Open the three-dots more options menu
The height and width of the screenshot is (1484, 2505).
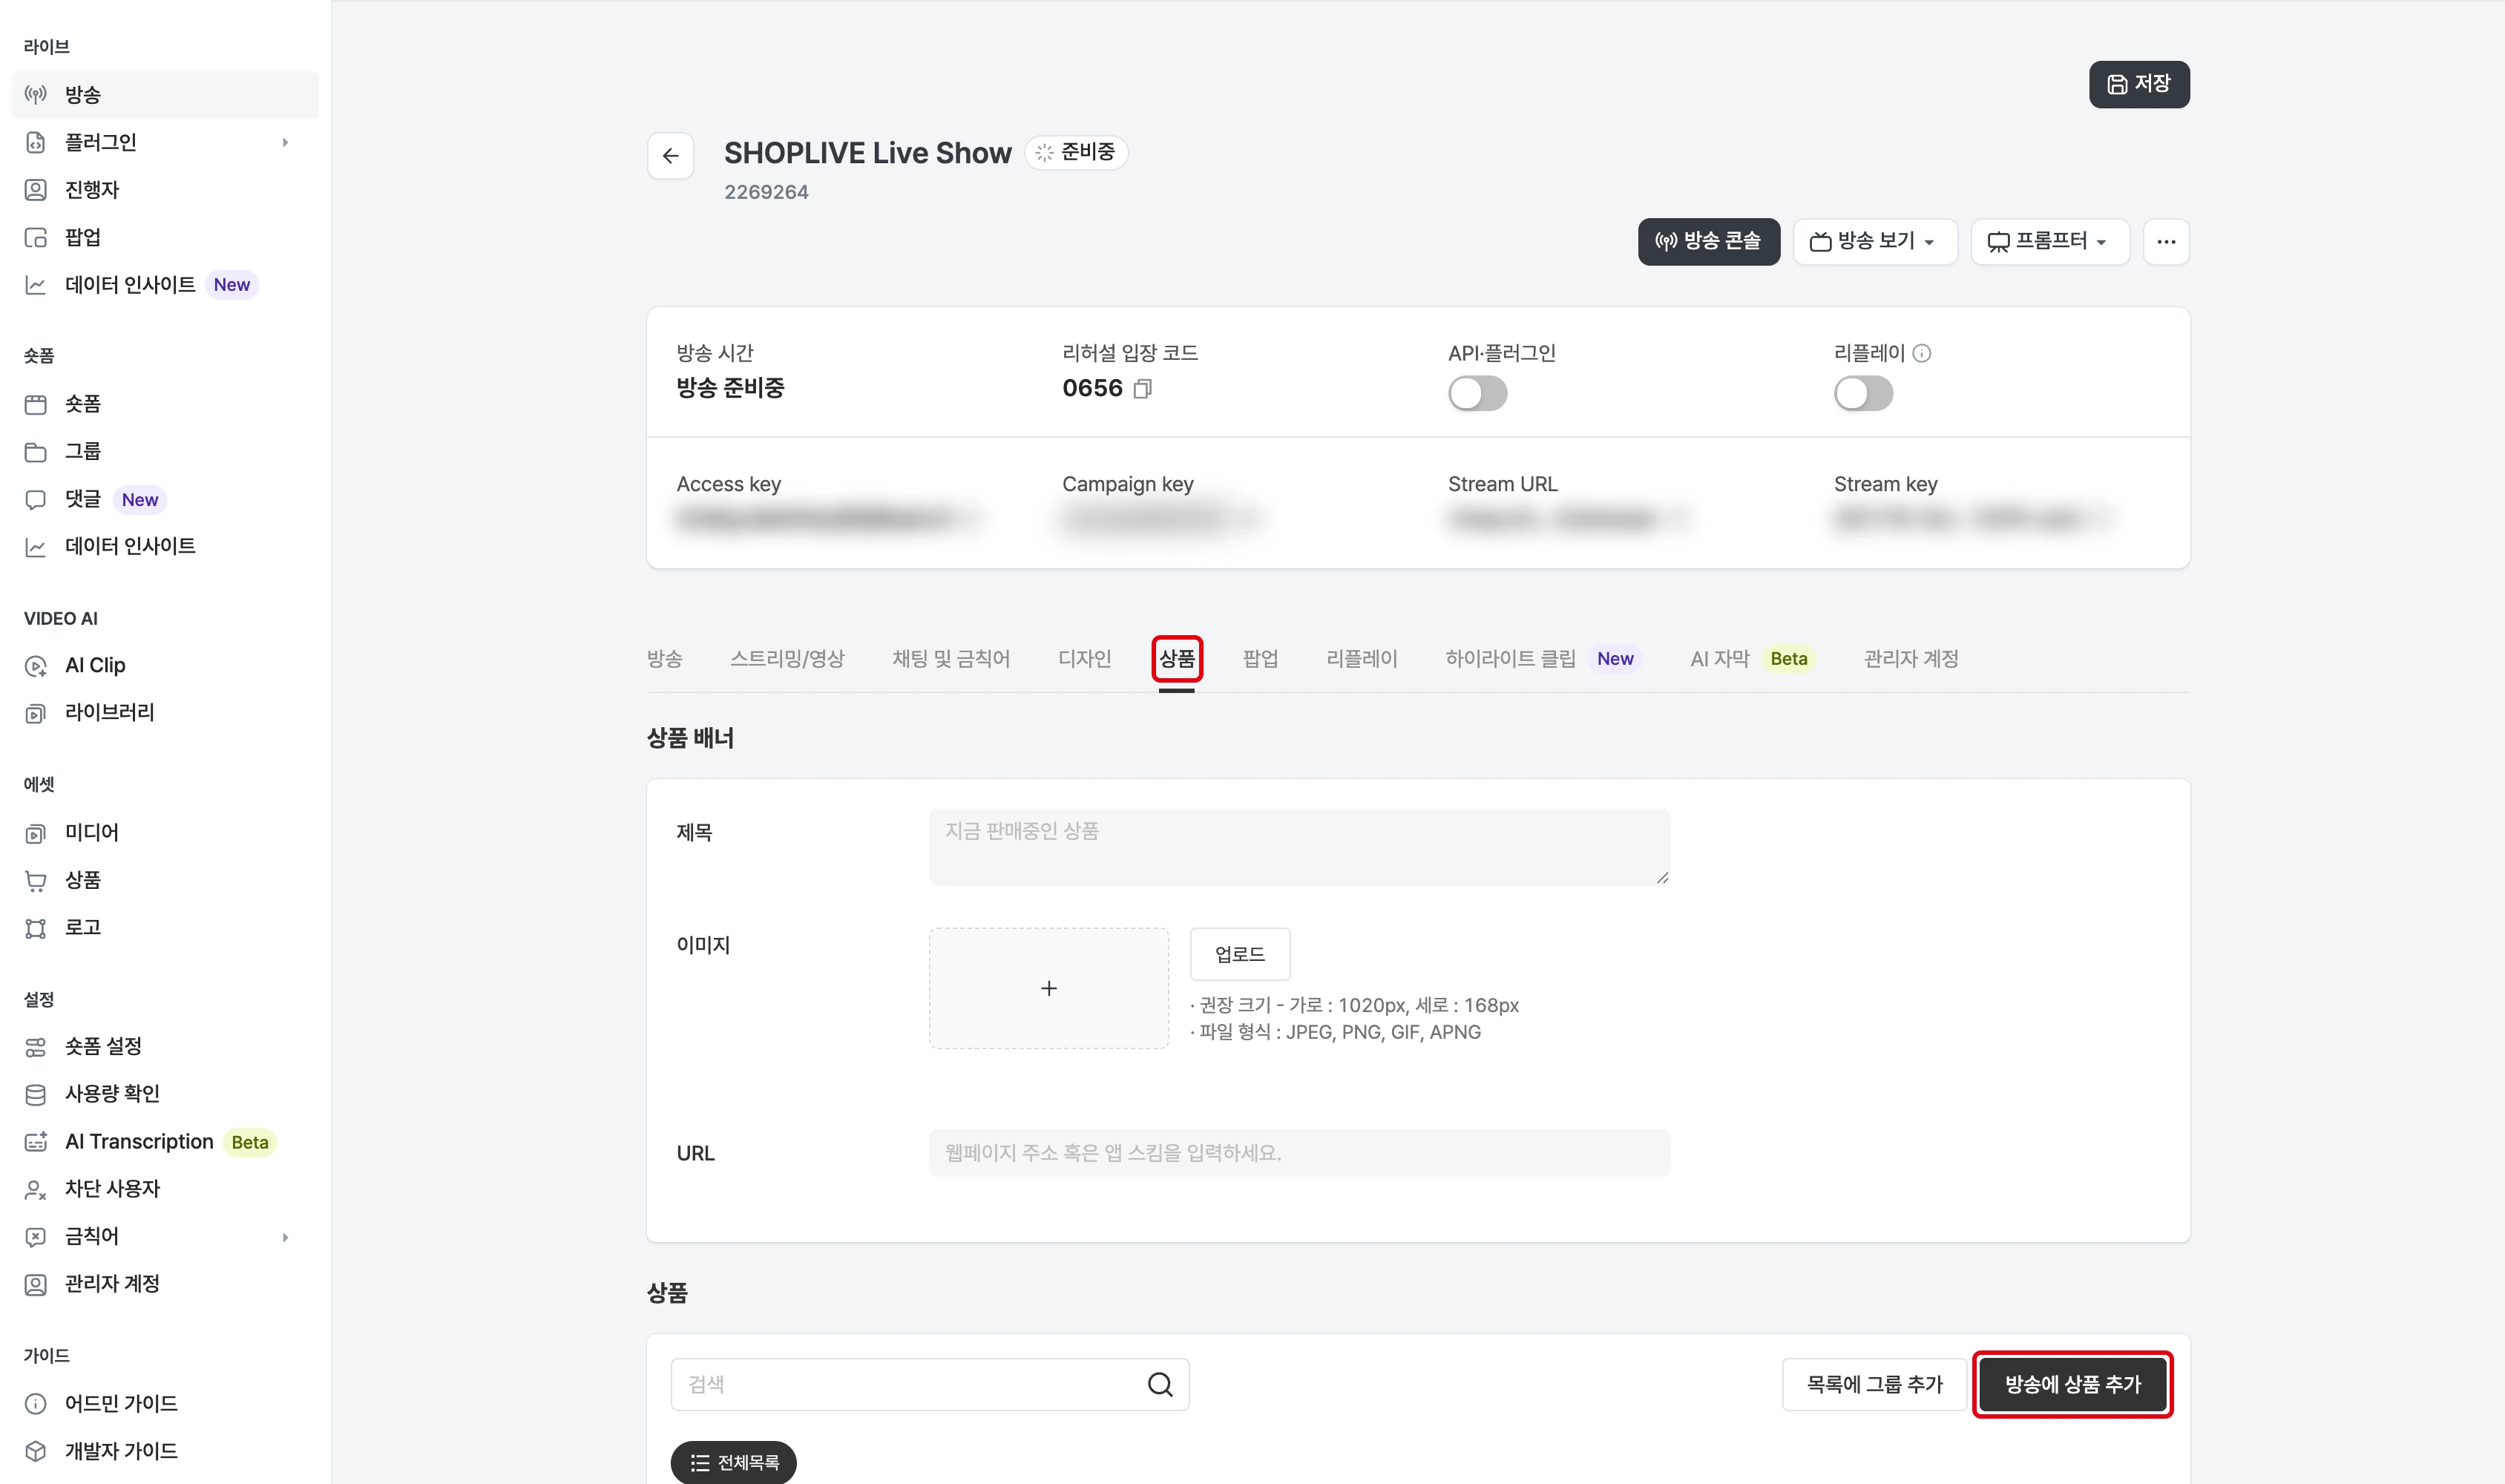[x=2166, y=242]
